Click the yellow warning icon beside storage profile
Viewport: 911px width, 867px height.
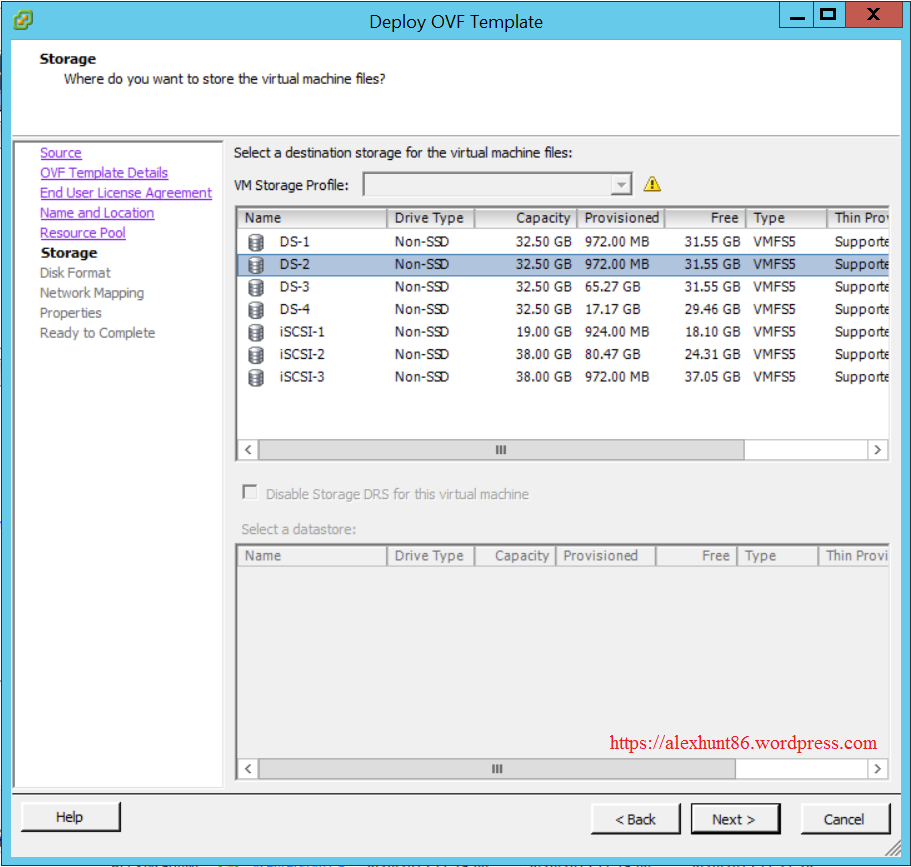[652, 184]
